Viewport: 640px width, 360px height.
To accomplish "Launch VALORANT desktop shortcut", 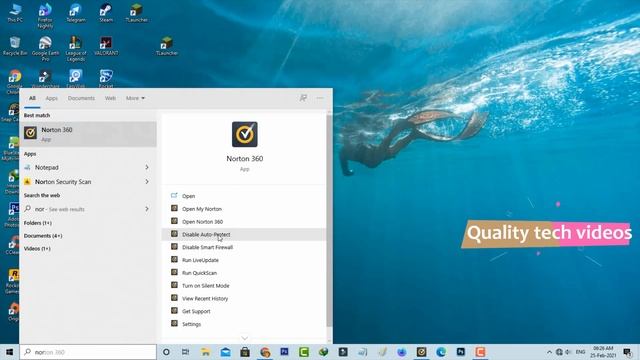I will 106,46.
